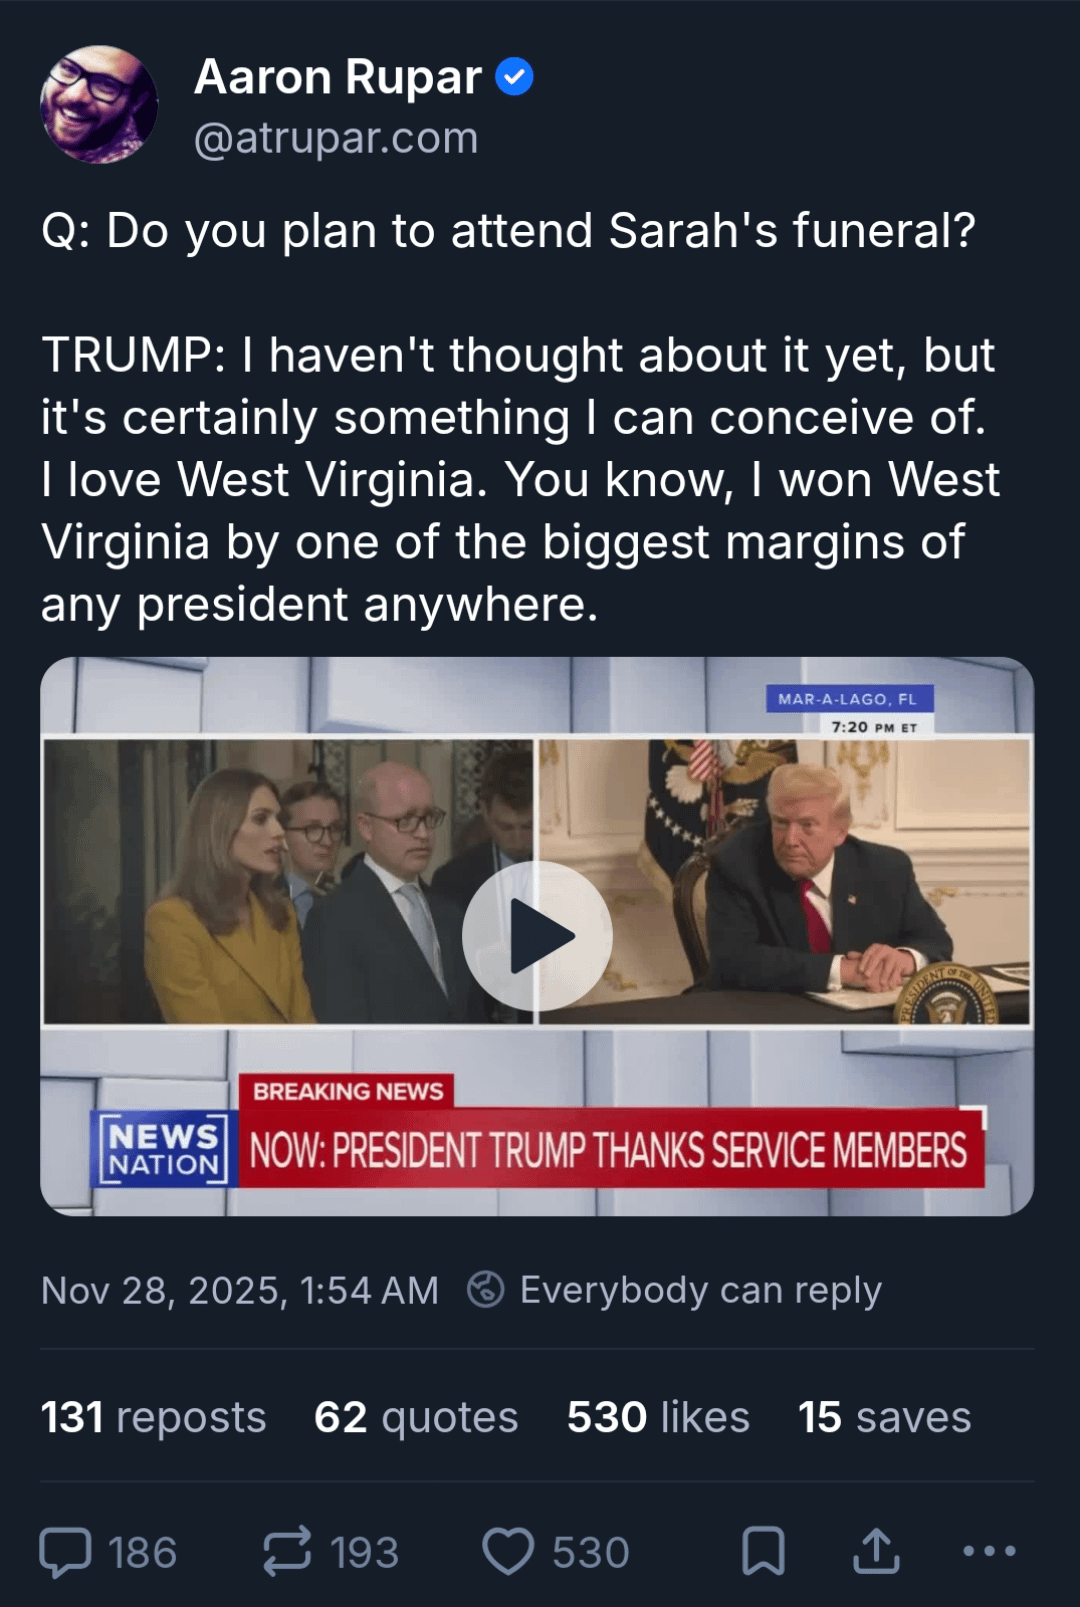
Task: Click the post text about West Virginia
Action: point(520,480)
